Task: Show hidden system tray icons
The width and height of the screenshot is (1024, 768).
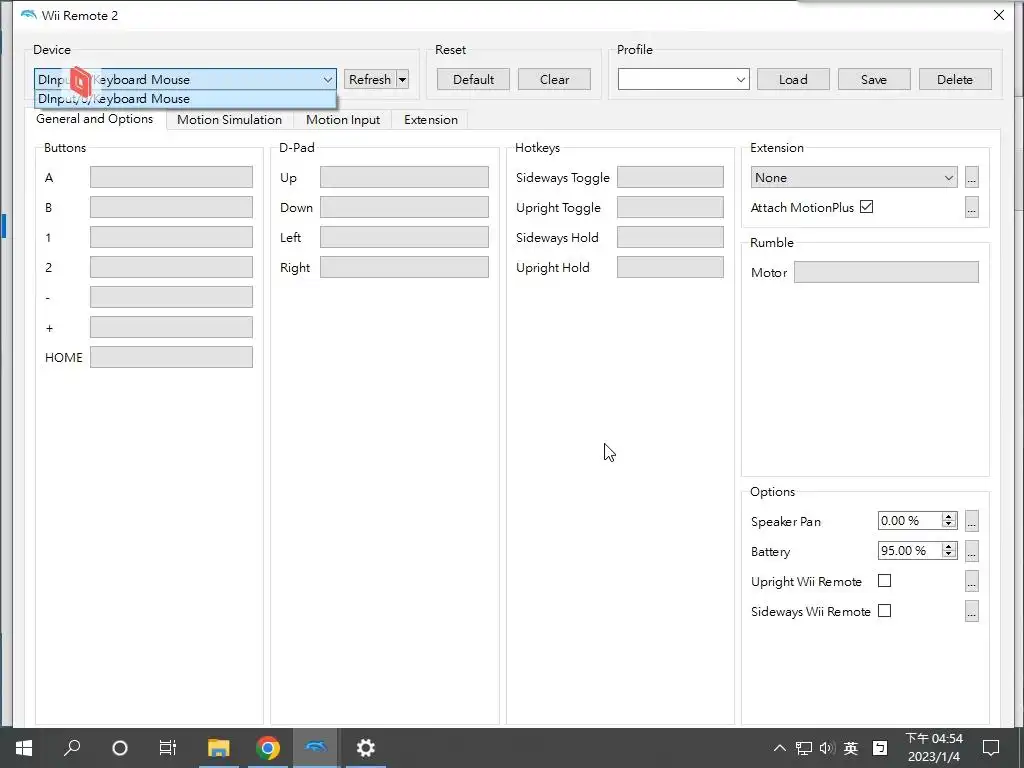Action: pos(780,748)
